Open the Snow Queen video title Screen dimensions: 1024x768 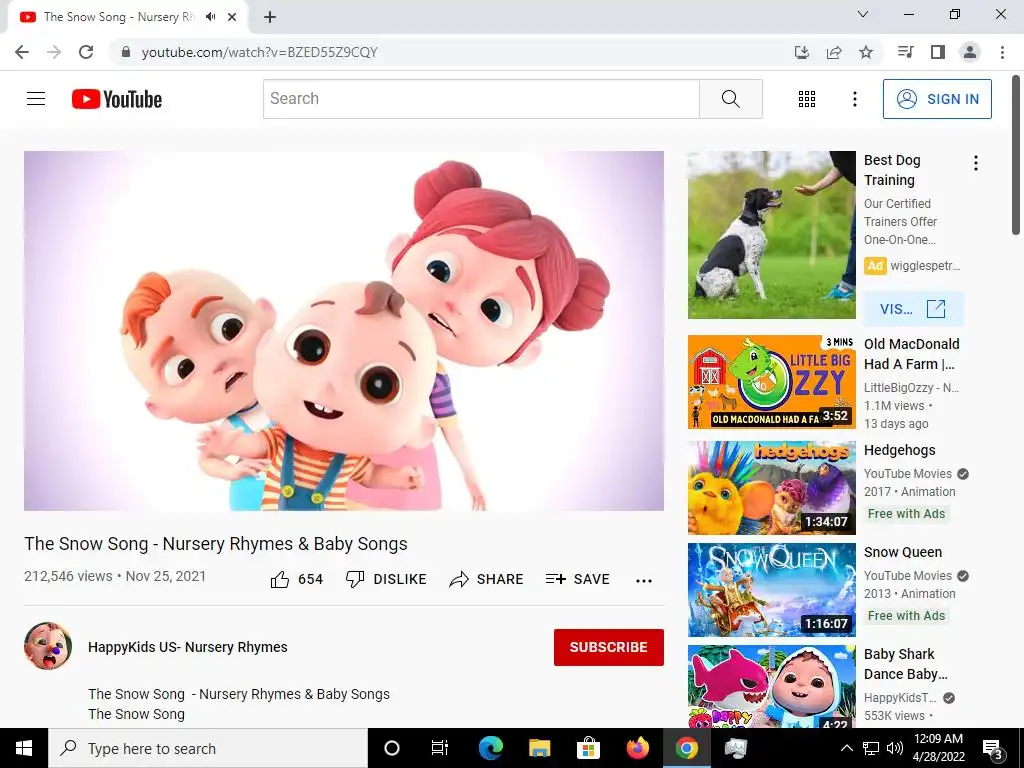tap(903, 552)
